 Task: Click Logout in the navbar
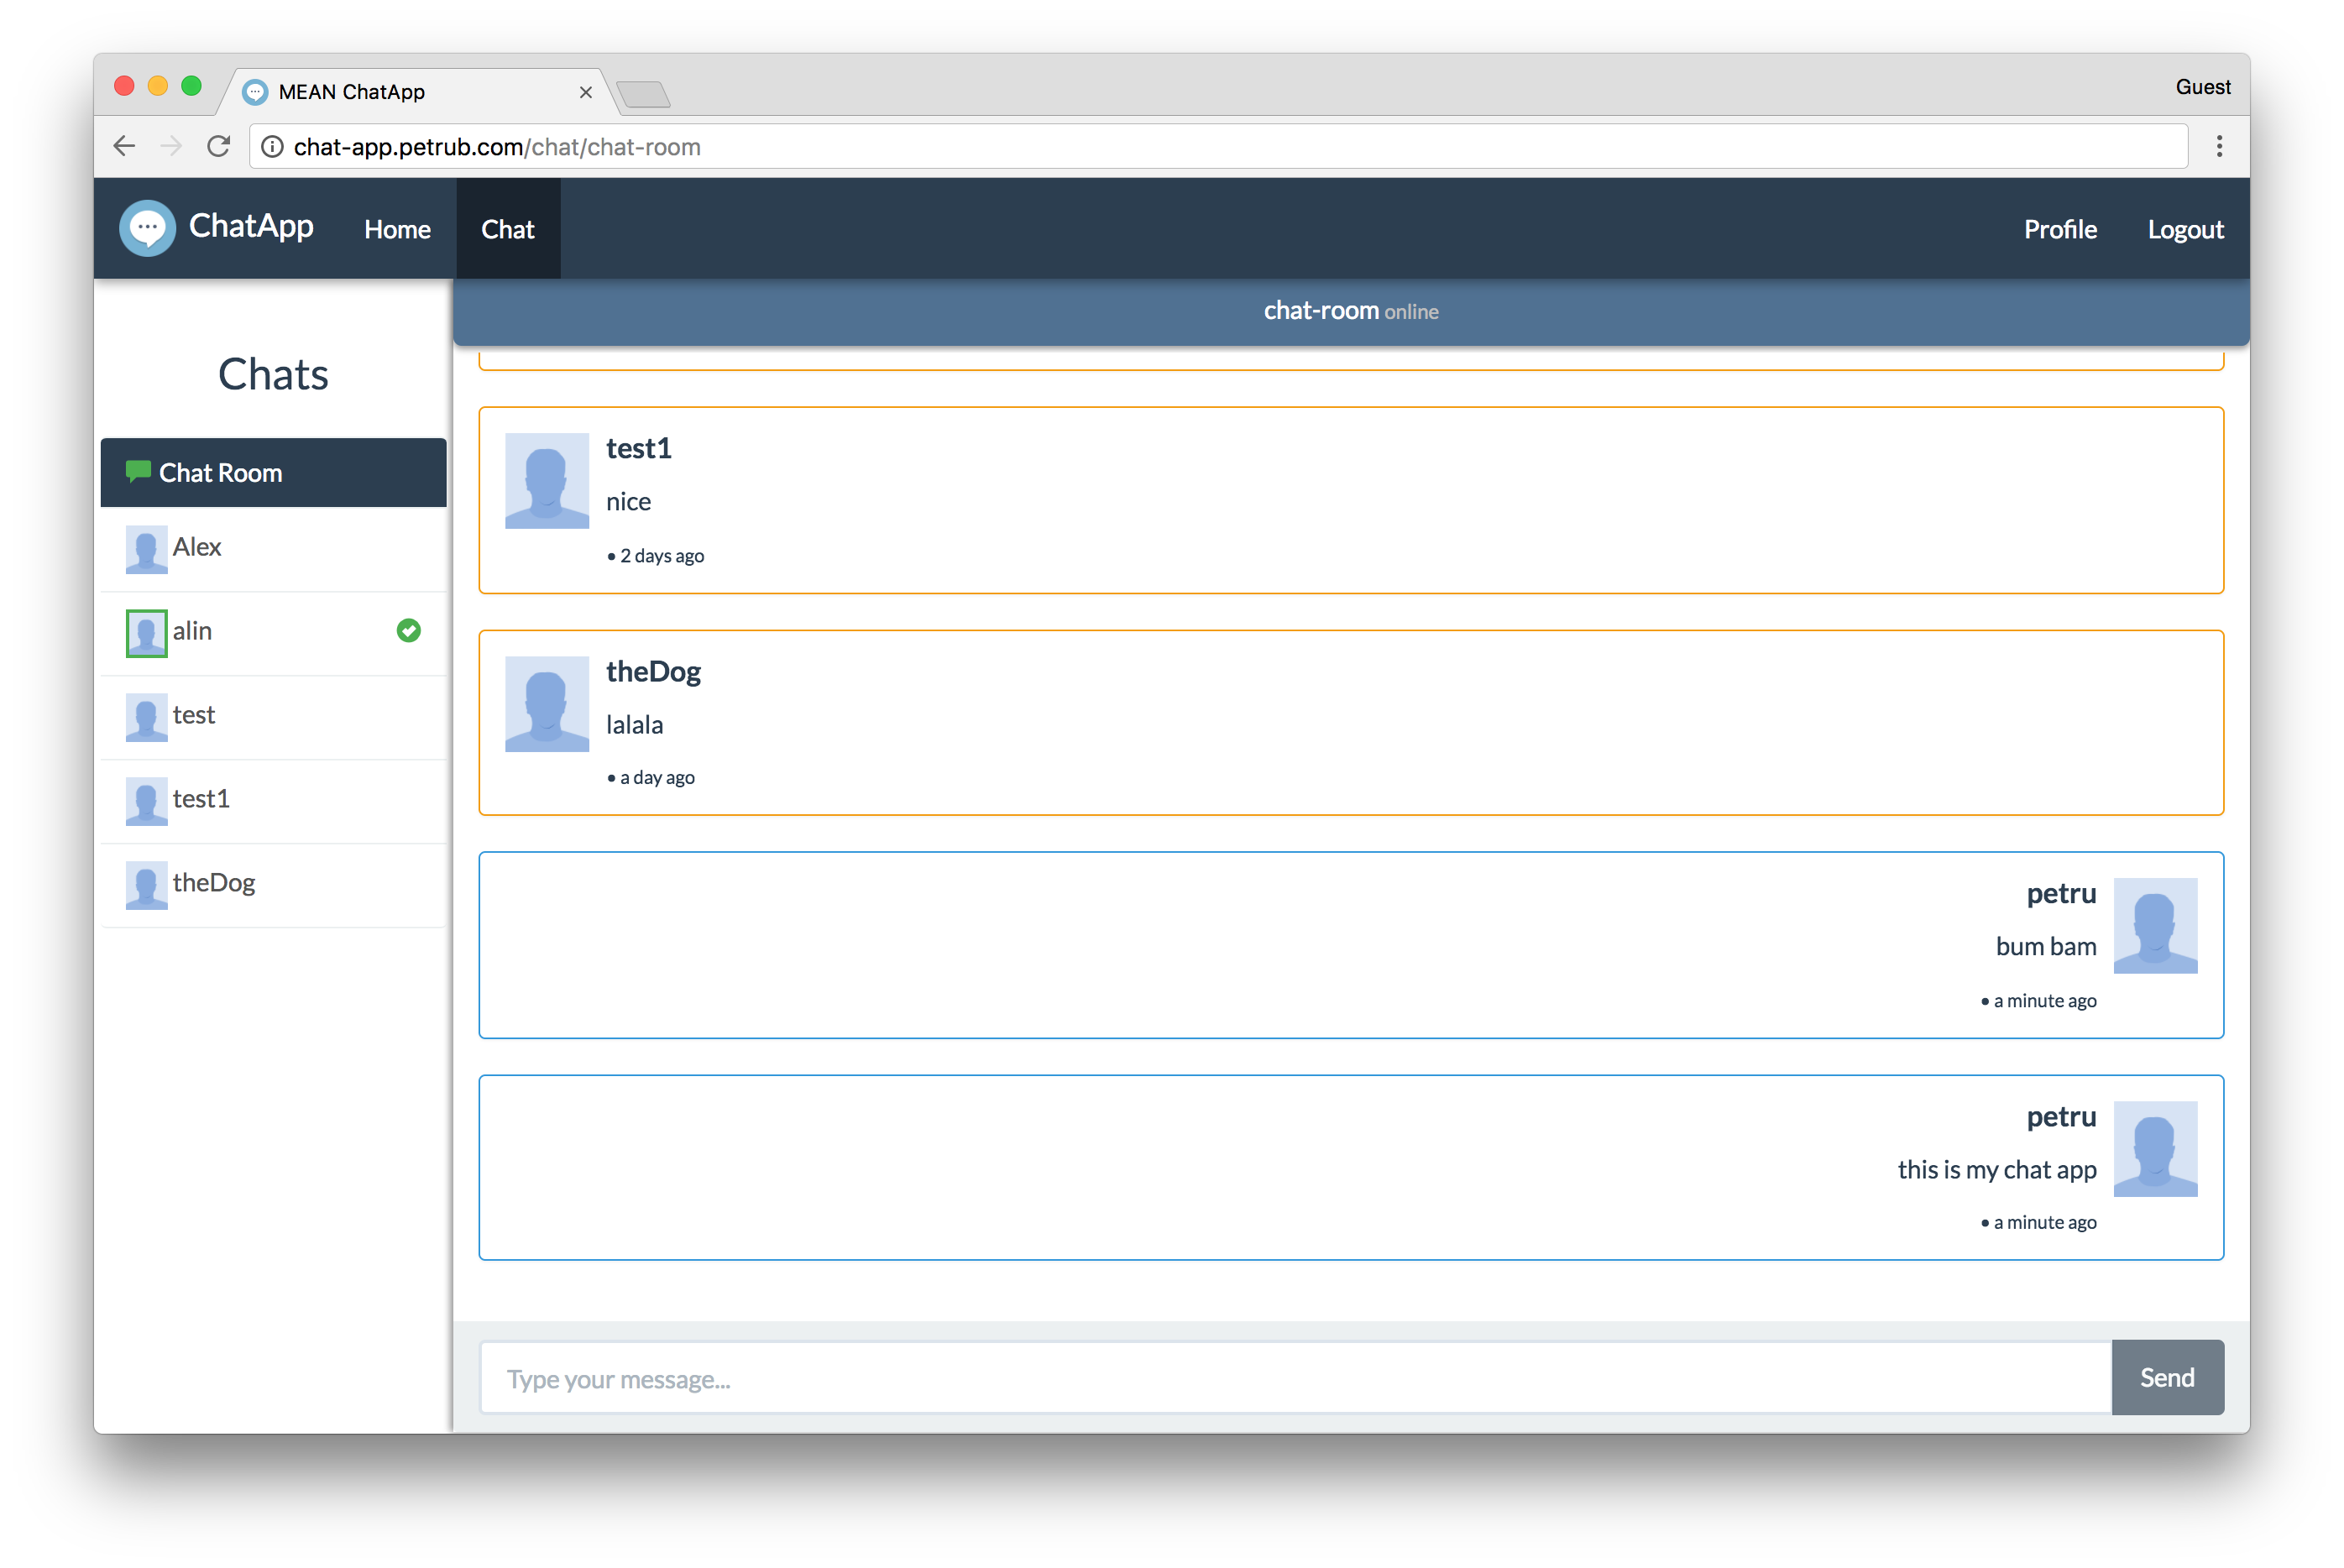(2185, 230)
